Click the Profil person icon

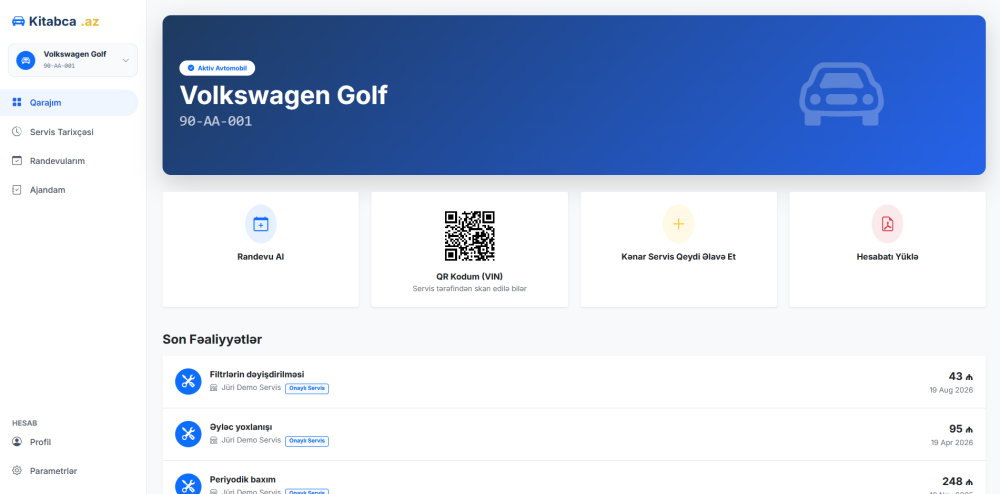17,442
